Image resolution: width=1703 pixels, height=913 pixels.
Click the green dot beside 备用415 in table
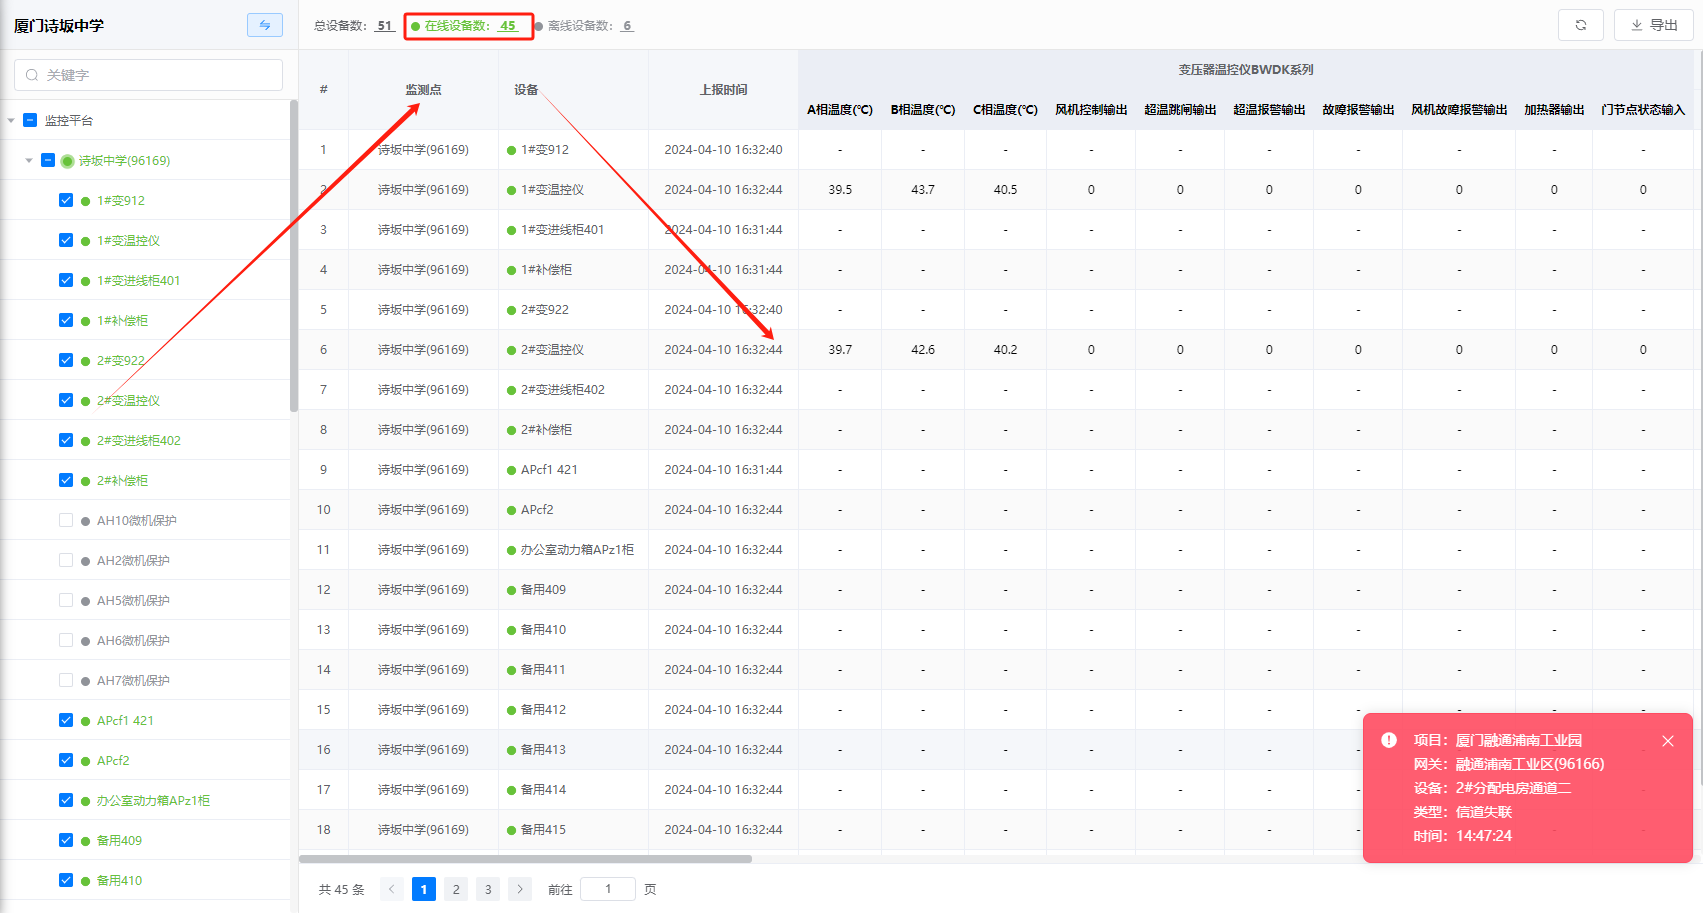pos(512,830)
